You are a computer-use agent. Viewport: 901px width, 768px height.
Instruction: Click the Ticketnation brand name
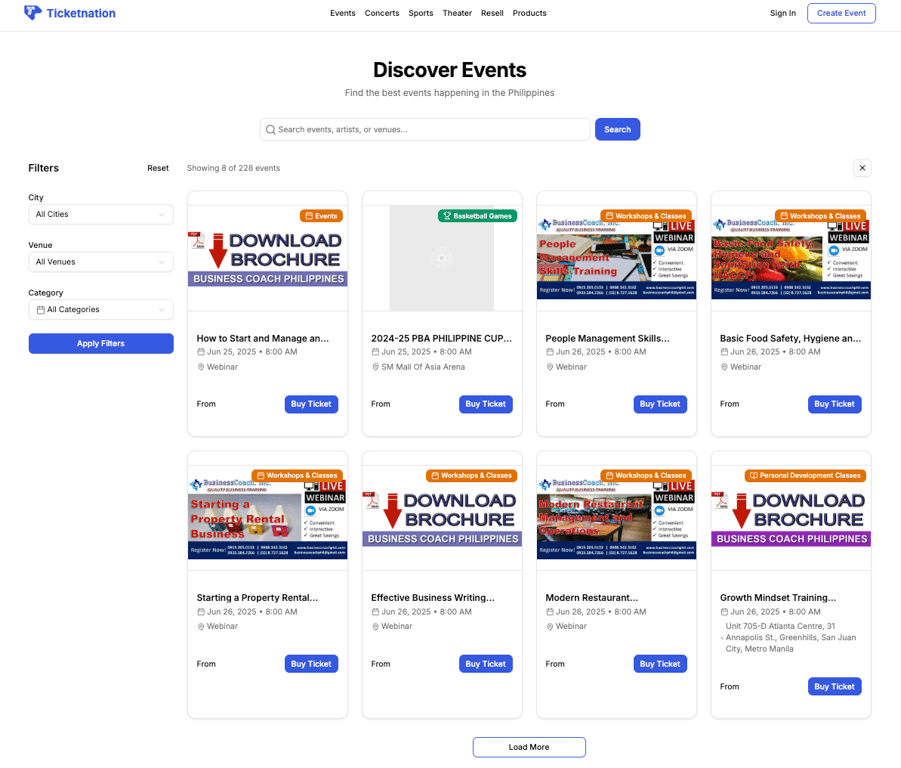click(x=81, y=13)
